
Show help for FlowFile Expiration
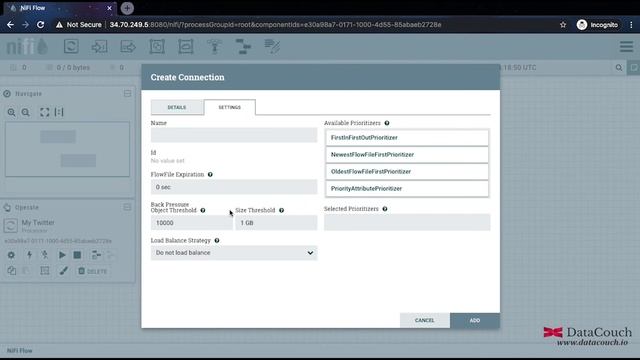[210, 174]
